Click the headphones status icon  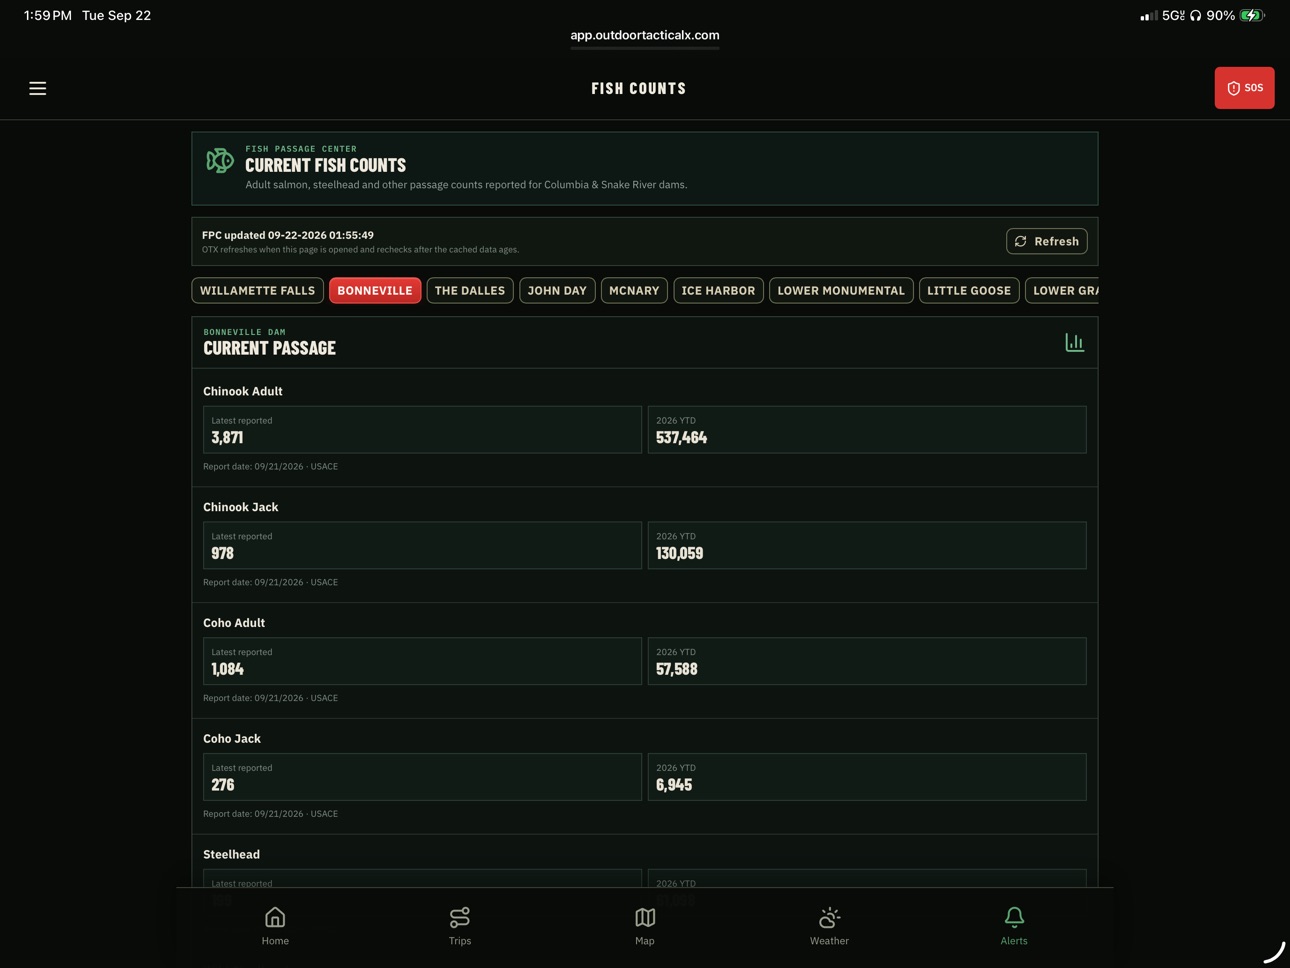pyautogui.click(x=1195, y=15)
